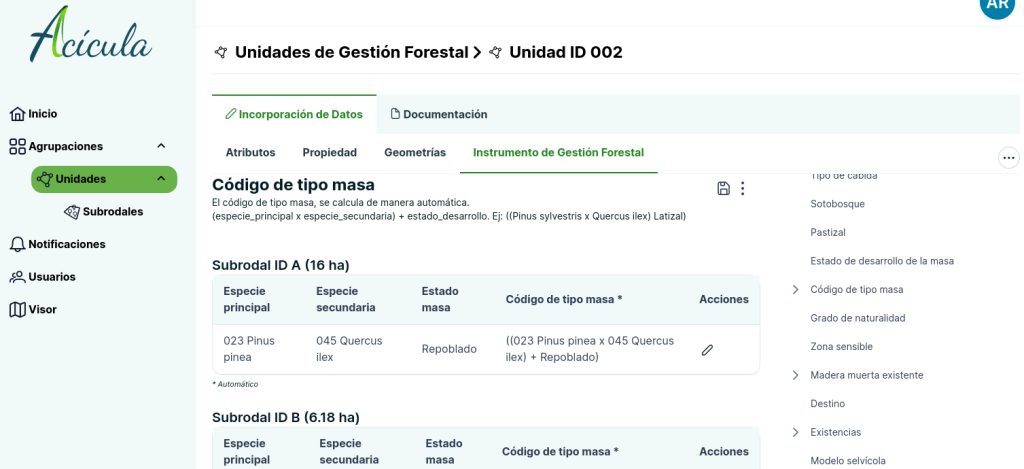
Task: Edit Subrodal ID A row with pencil icon
Action: pyautogui.click(x=707, y=350)
